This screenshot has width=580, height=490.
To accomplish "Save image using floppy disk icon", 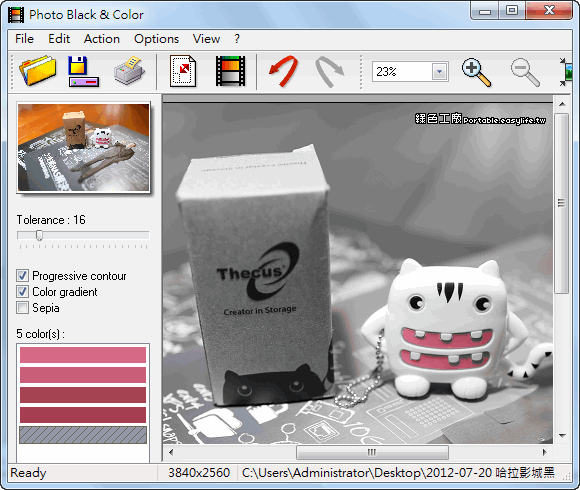I will point(83,71).
